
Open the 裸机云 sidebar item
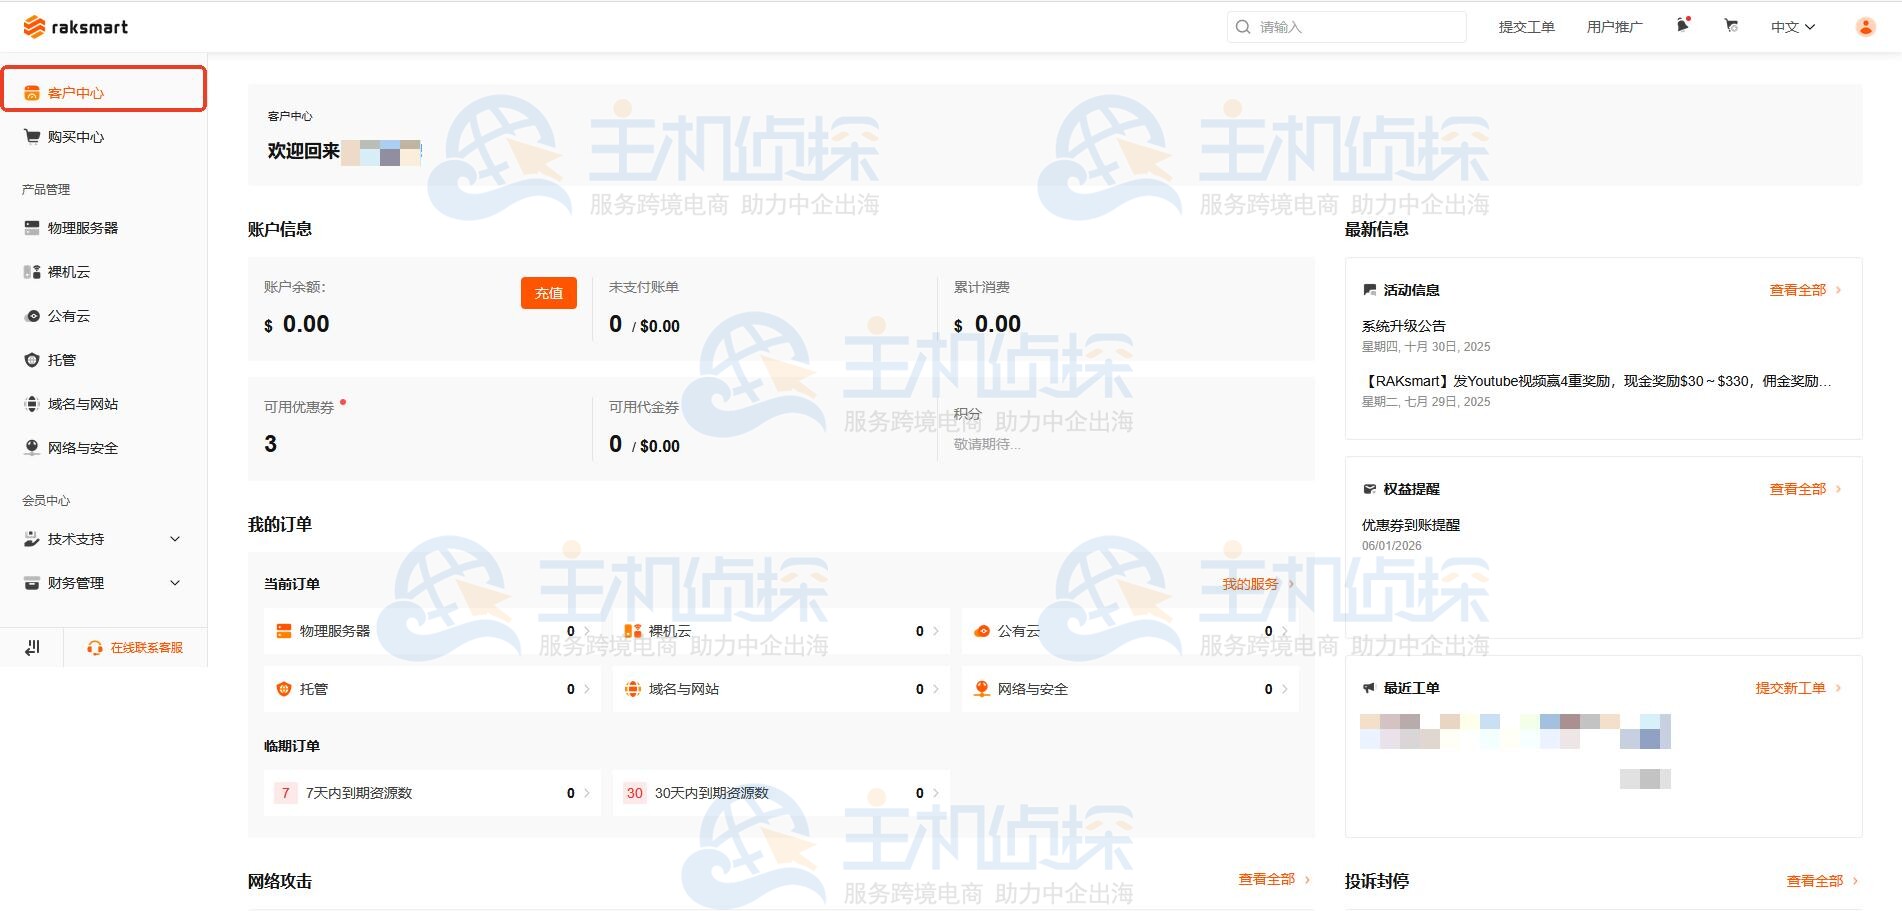point(68,271)
